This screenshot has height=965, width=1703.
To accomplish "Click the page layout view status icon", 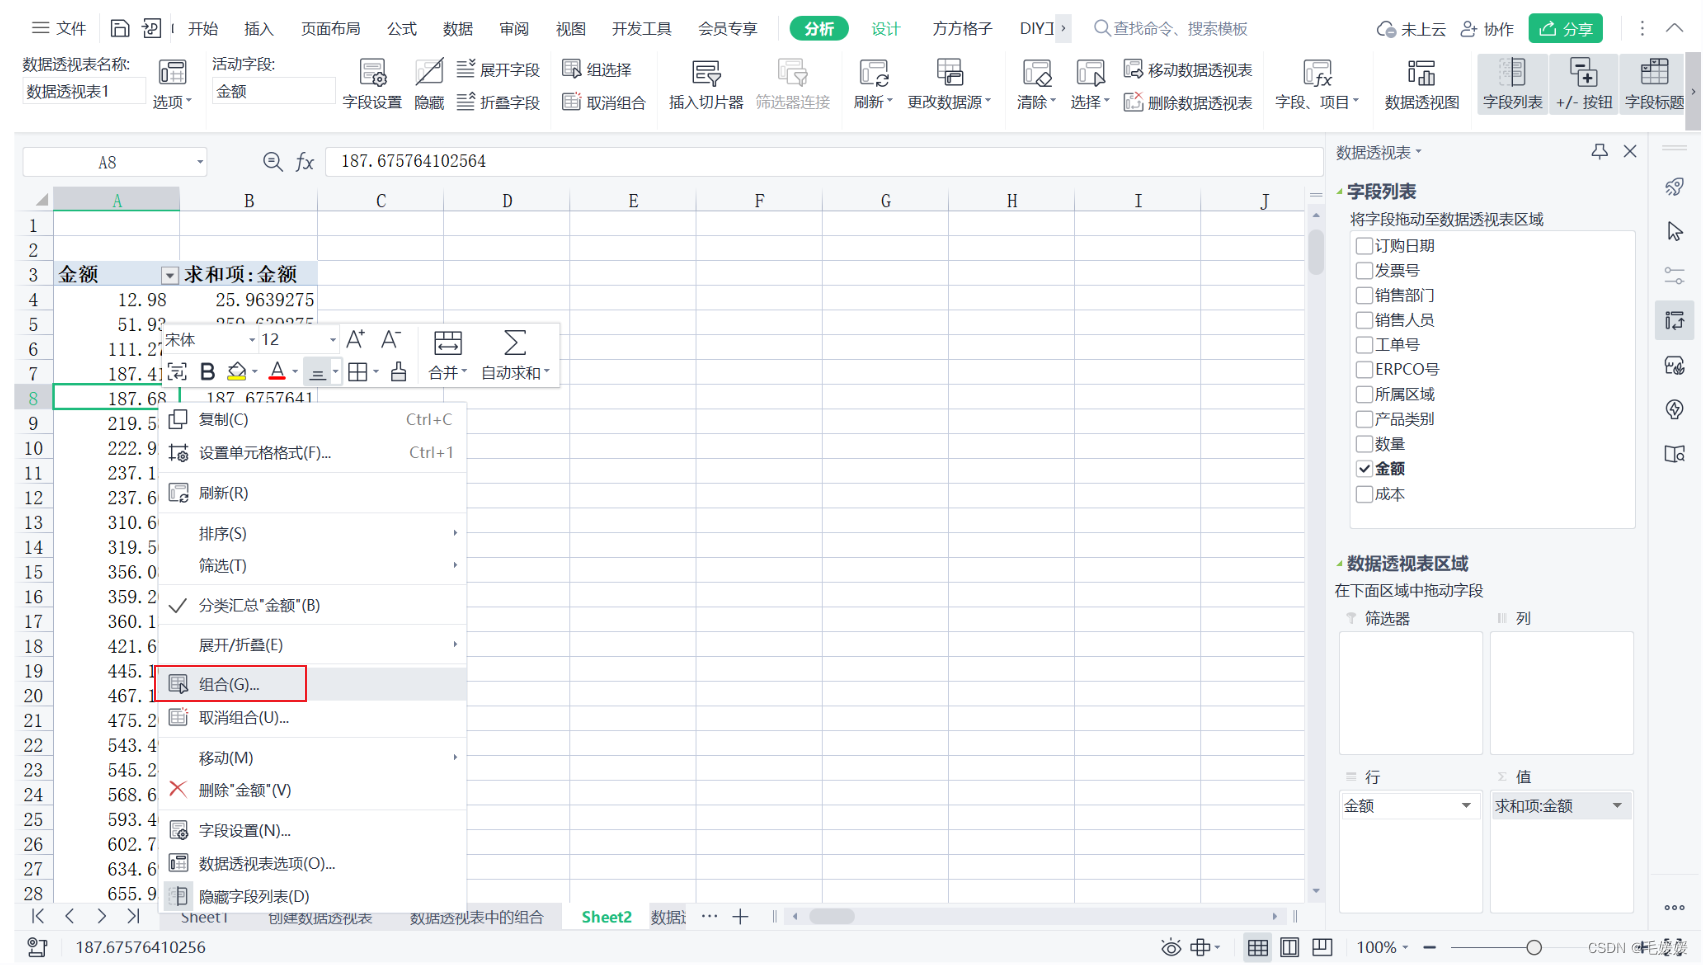I will click(x=1290, y=947).
